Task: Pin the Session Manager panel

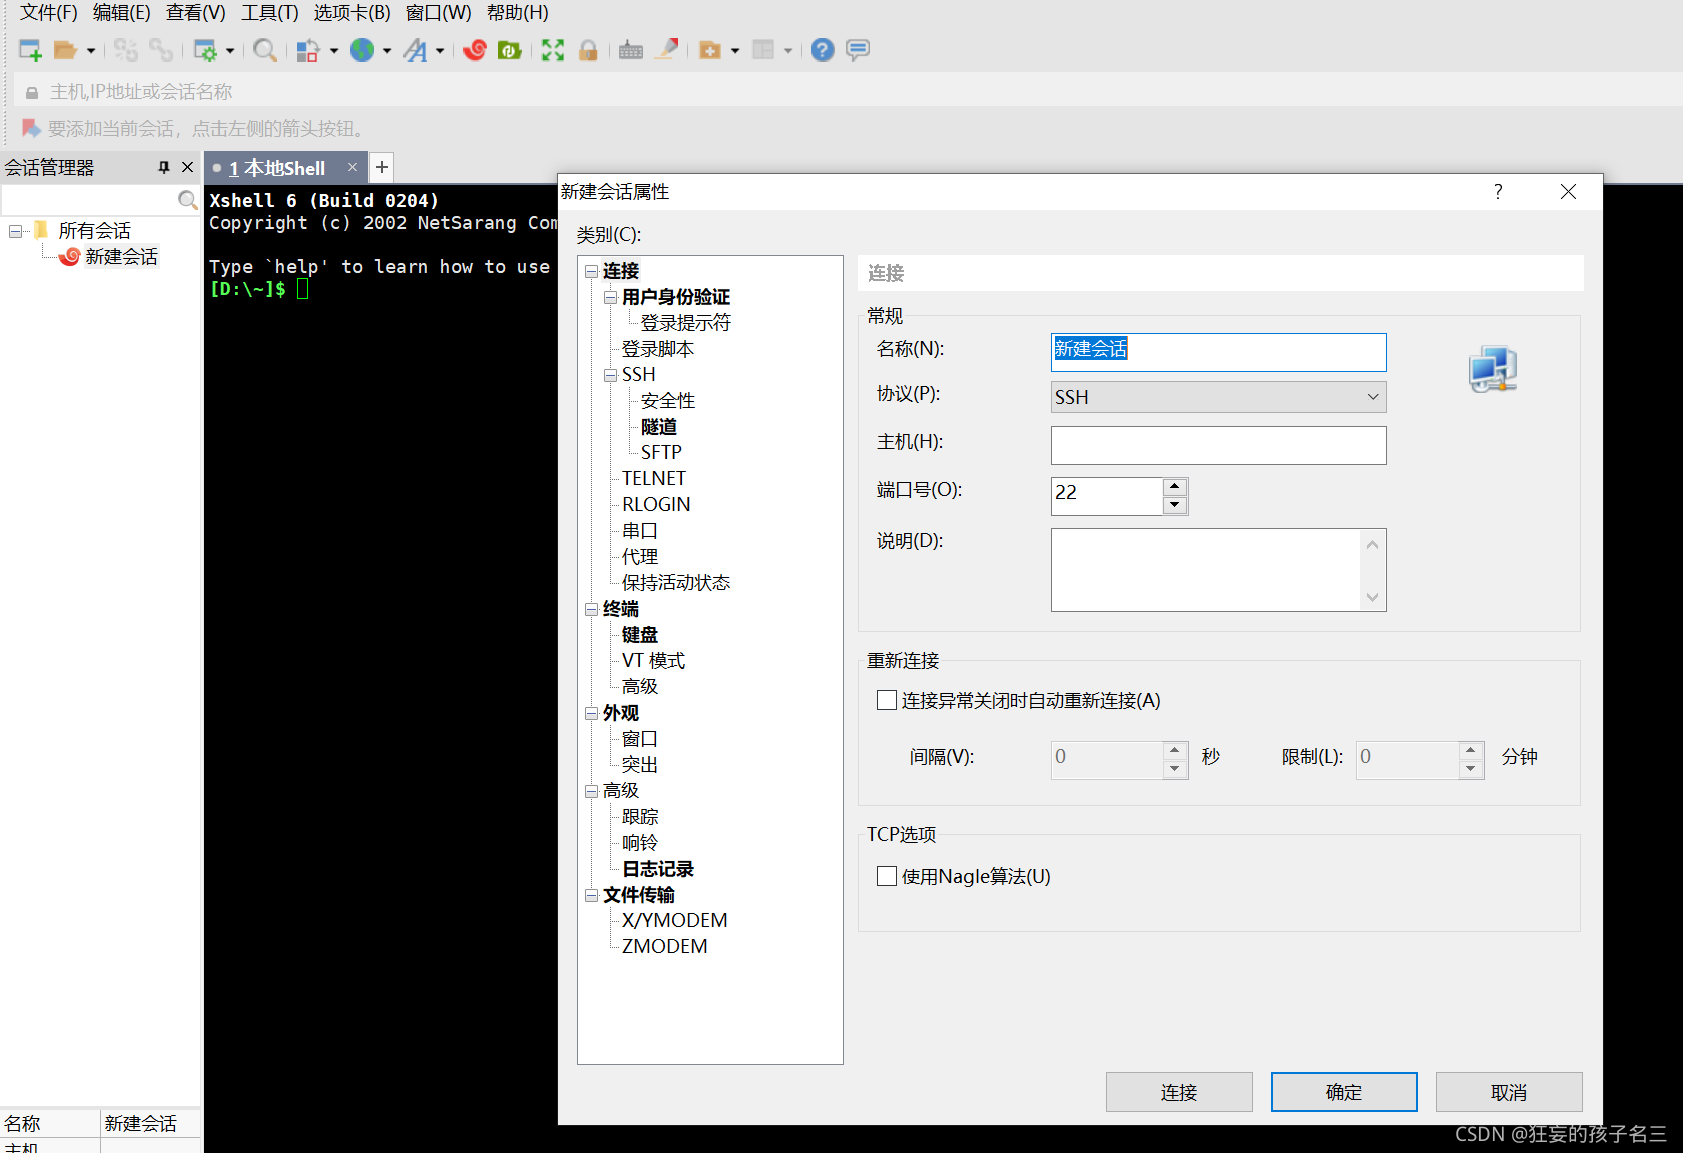Action: (164, 167)
